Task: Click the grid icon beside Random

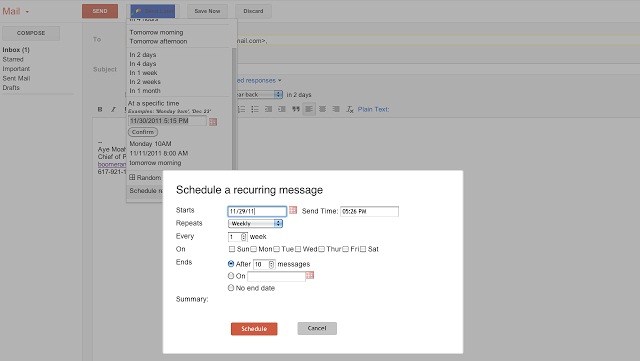Action: click(132, 177)
